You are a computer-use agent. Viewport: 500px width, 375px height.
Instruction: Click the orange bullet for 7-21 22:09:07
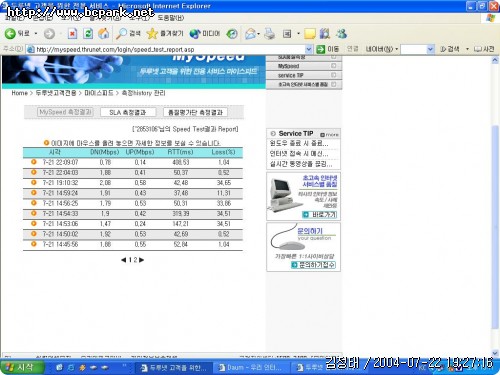34,162
